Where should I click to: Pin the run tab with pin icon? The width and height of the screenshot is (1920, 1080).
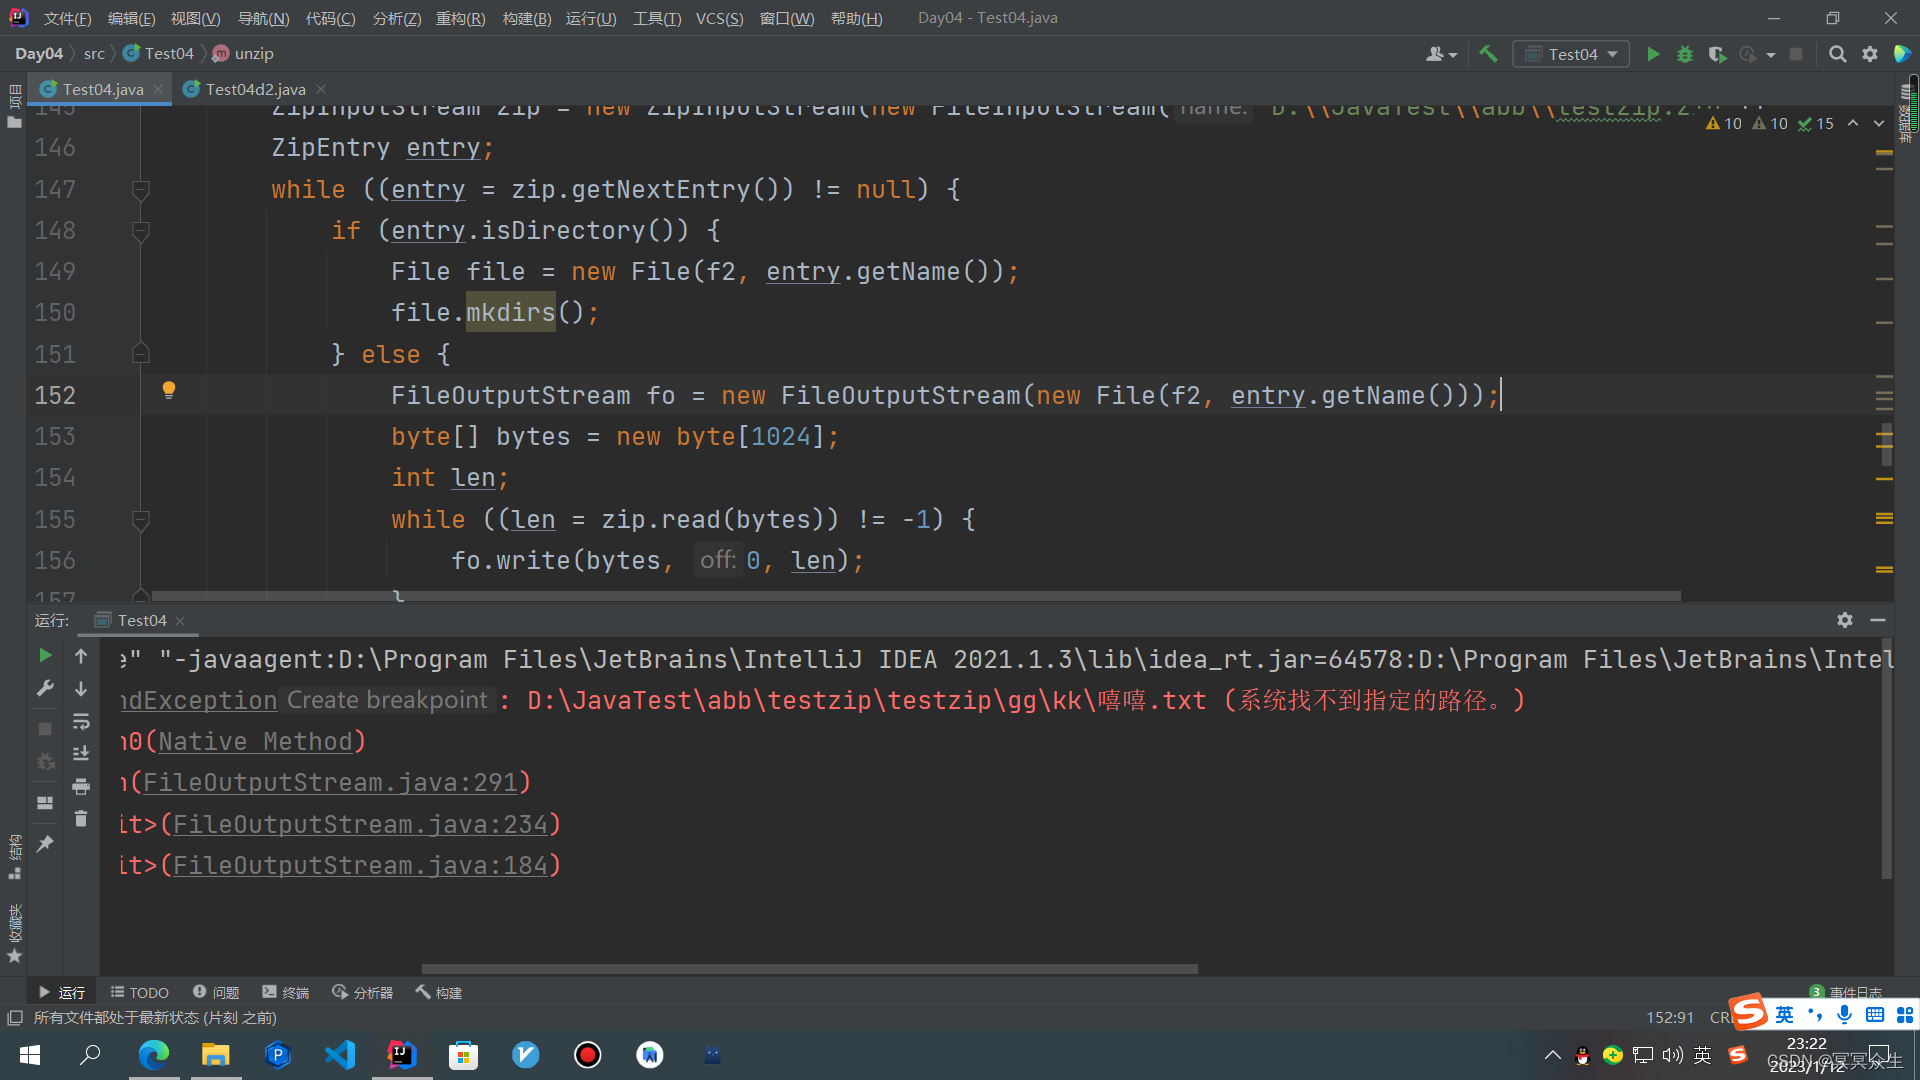click(x=45, y=844)
